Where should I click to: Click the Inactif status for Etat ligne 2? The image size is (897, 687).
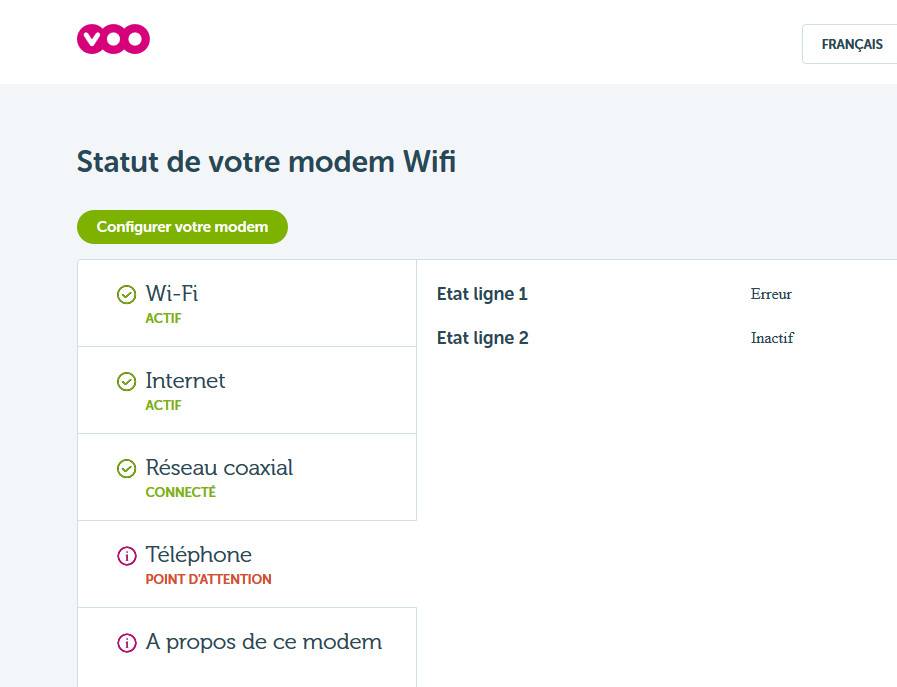tap(772, 338)
